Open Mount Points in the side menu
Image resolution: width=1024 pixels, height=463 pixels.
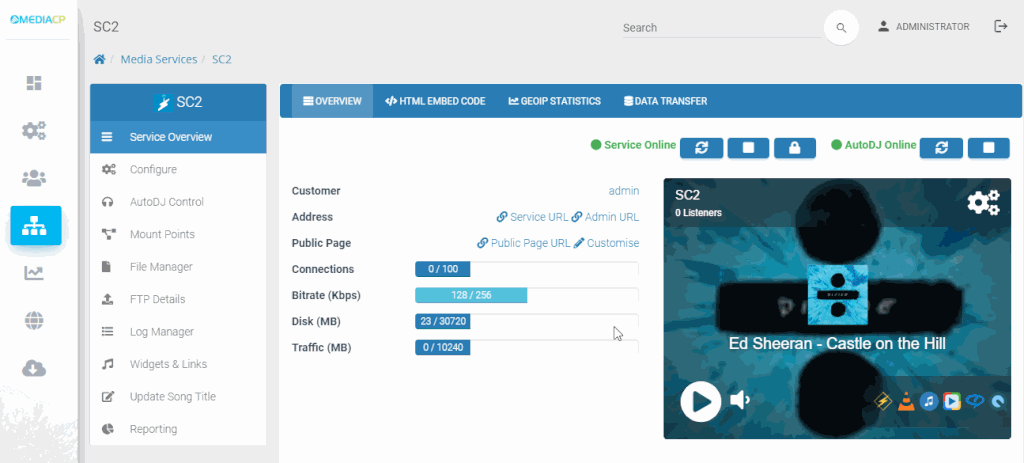178,234
